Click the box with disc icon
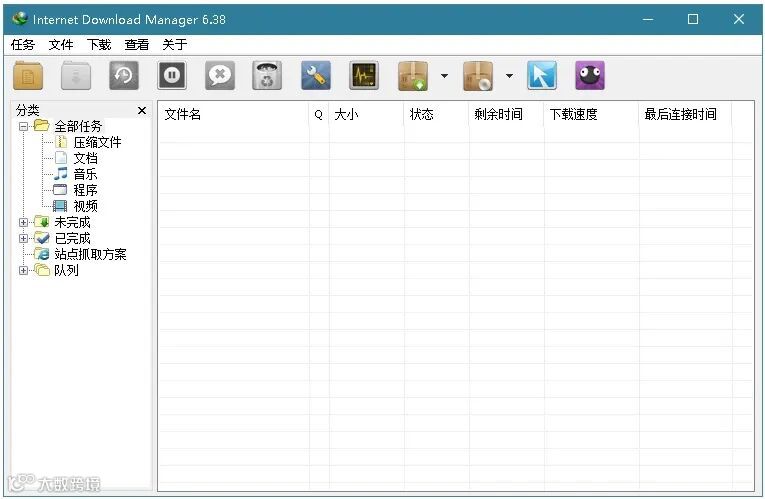Image resolution: width=765 pixels, height=499 pixels. coord(478,76)
